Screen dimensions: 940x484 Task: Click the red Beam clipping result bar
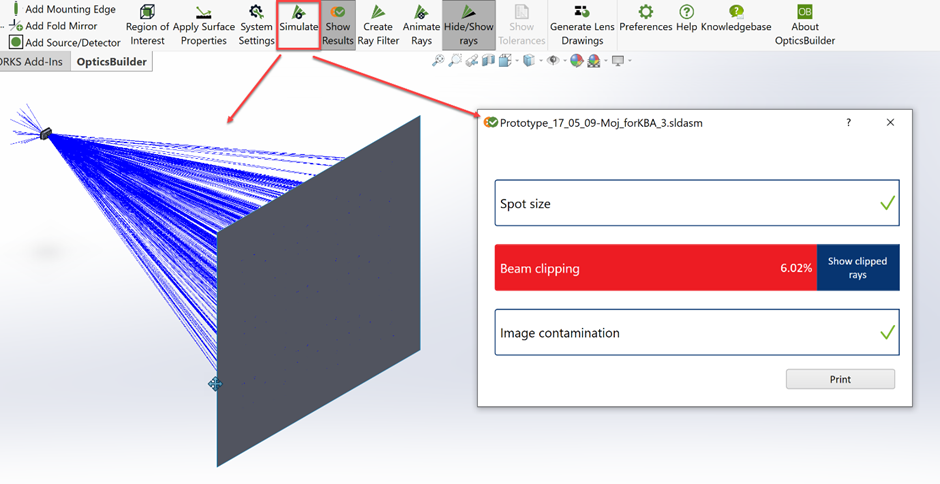pos(655,268)
